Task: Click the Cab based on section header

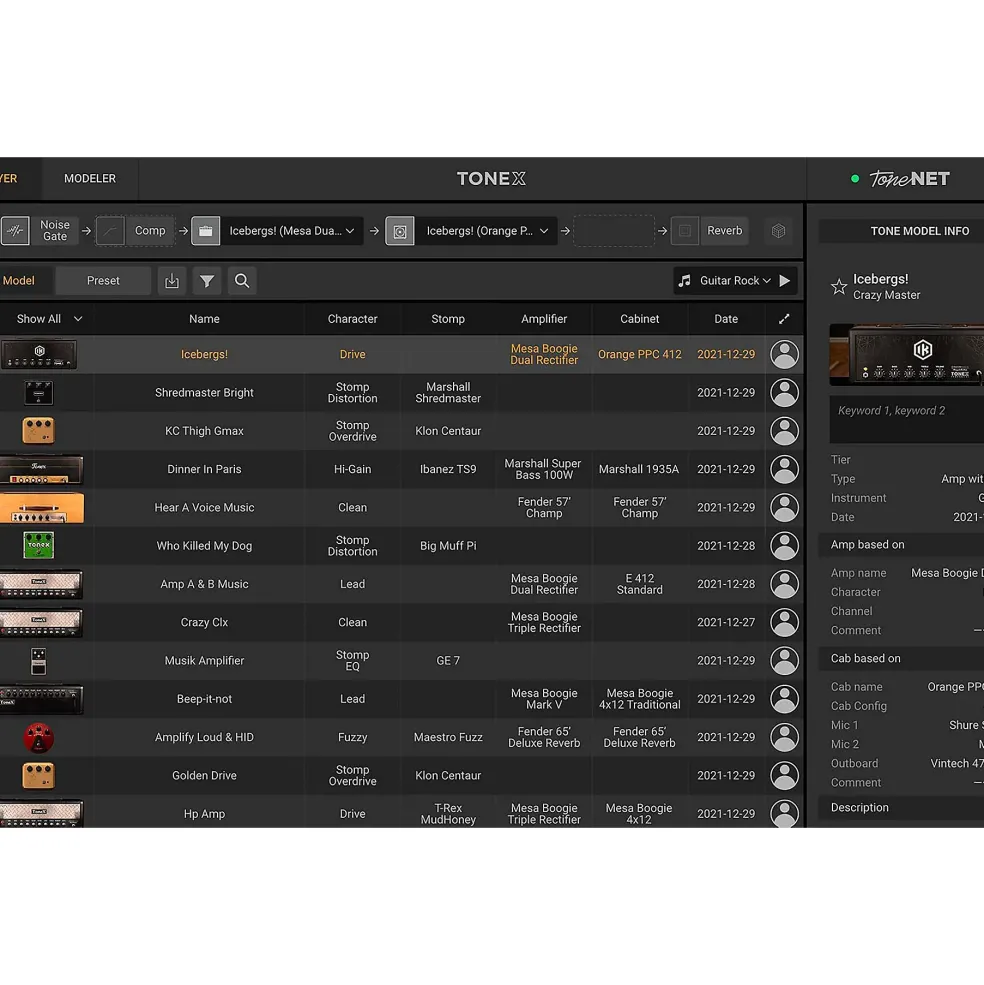Action: tap(902, 658)
